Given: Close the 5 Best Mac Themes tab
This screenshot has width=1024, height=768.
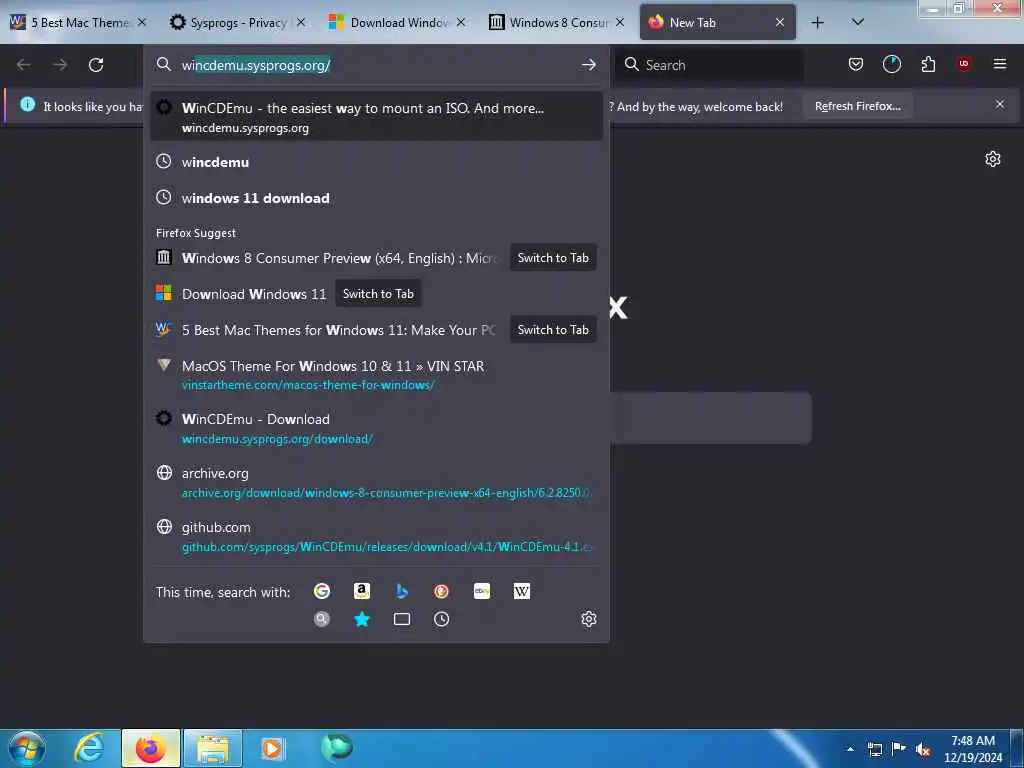Looking at the screenshot, I should click(142, 23).
